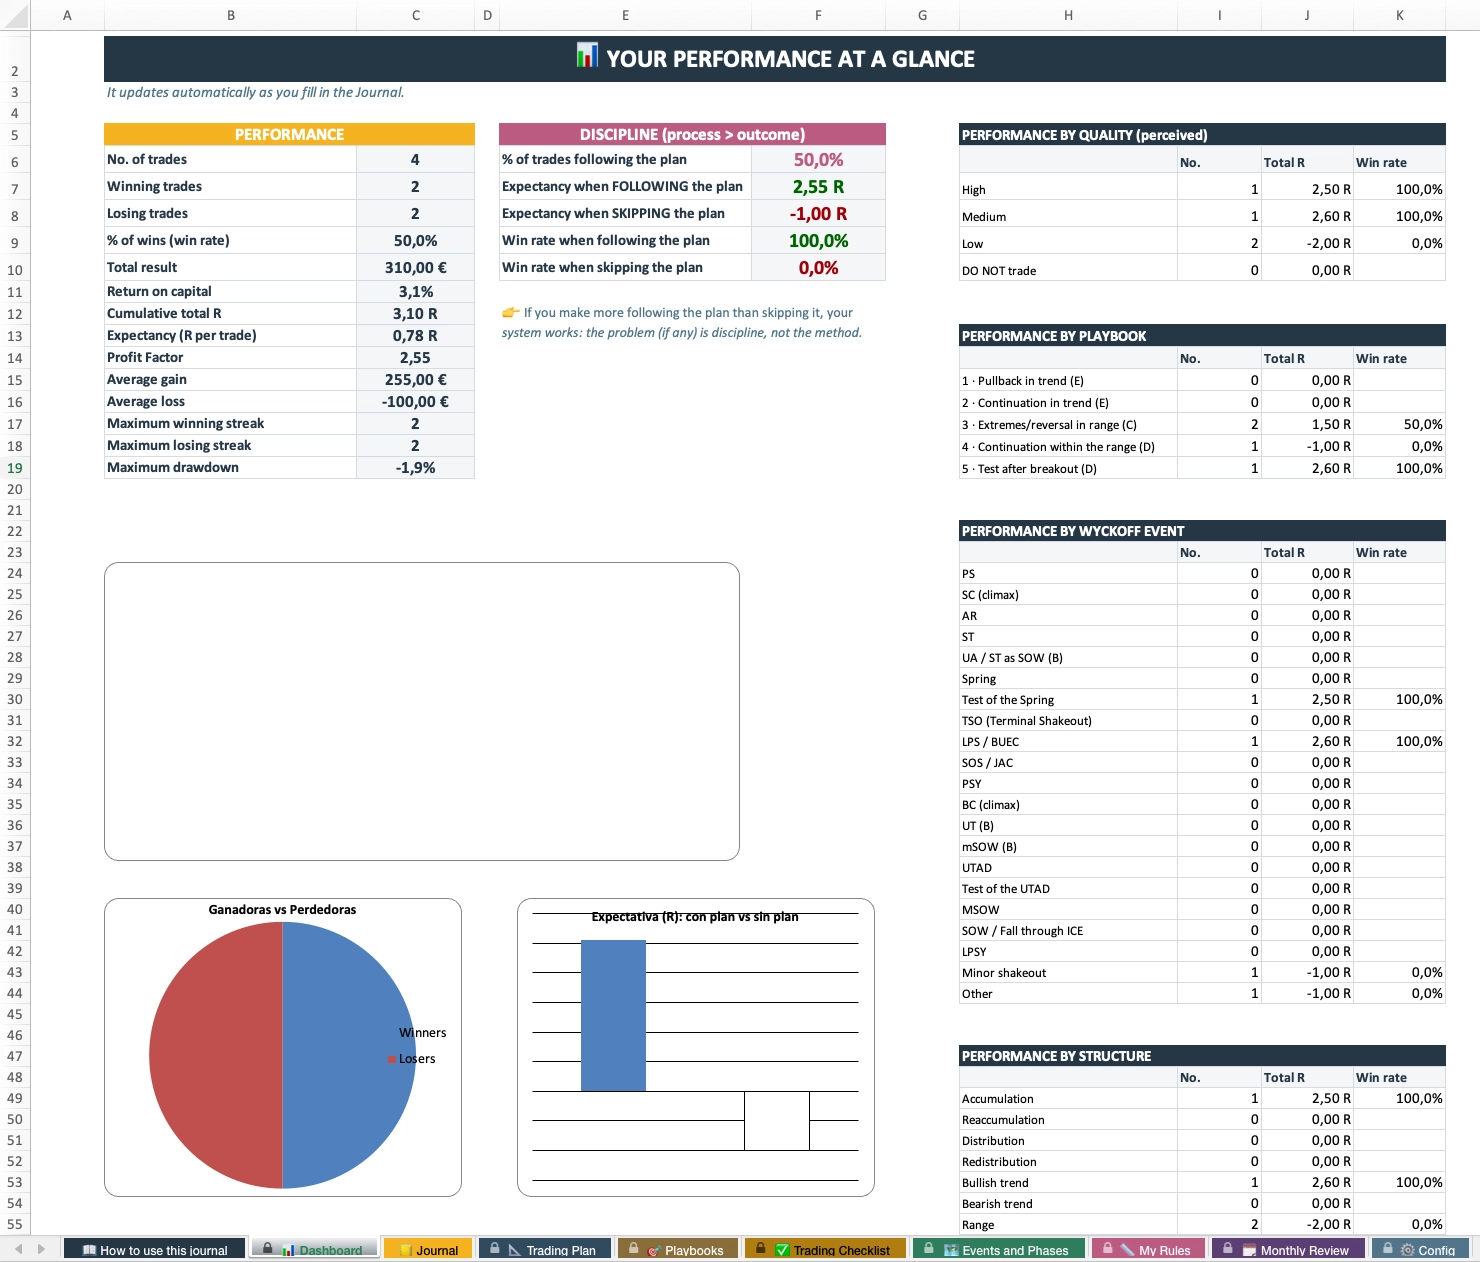The image size is (1480, 1262).
Task: Click the previous sheet navigation arrow
Action: point(18,1248)
